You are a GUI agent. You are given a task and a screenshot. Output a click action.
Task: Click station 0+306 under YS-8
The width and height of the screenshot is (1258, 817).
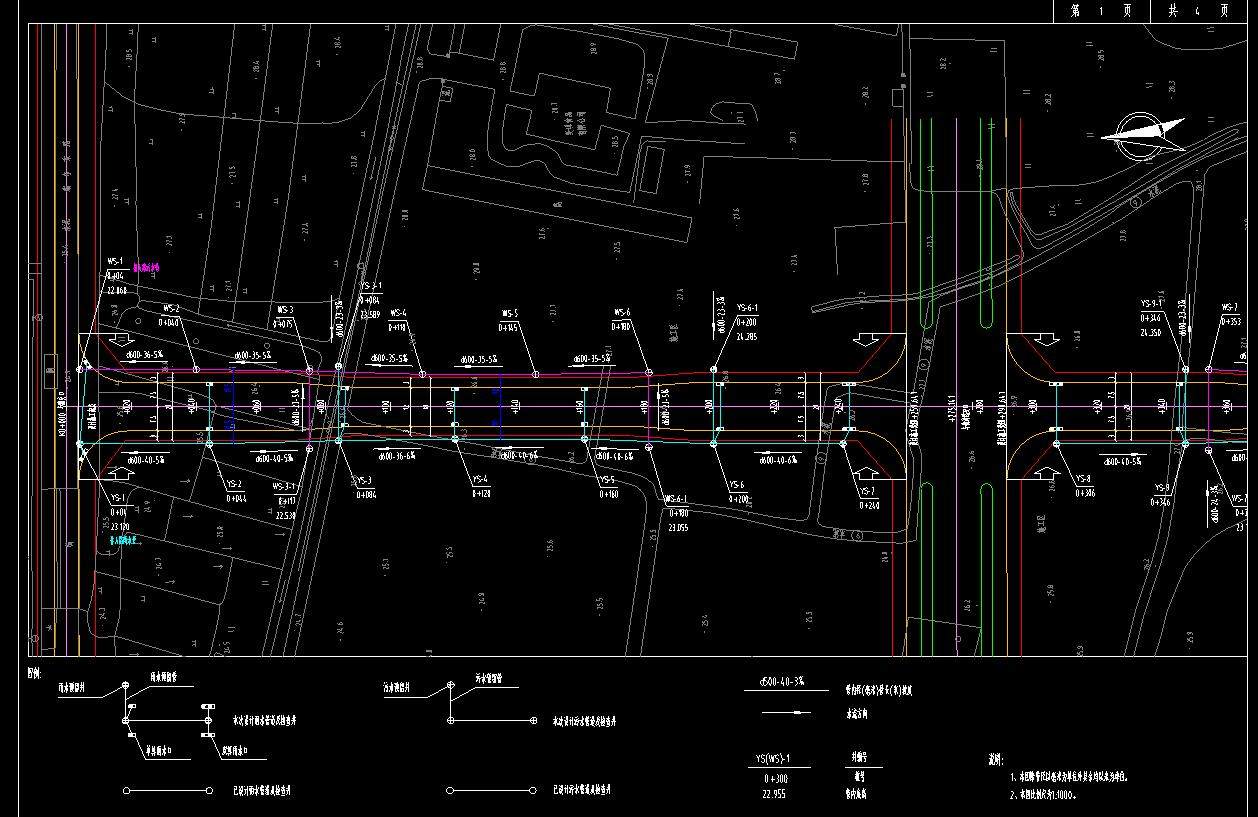(1084, 493)
